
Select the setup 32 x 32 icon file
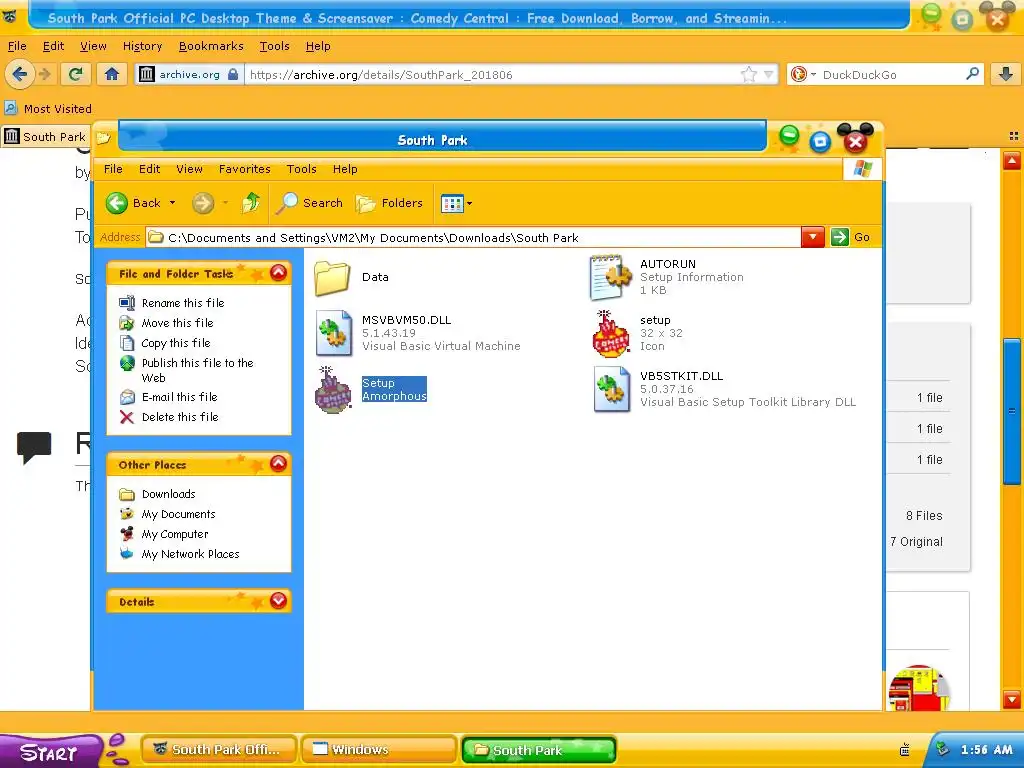click(x=611, y=334)
